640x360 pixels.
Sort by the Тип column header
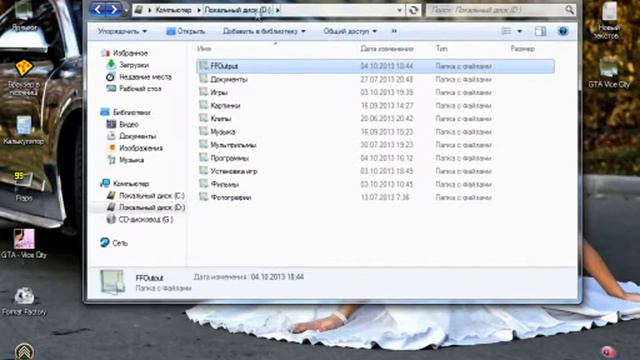pyautogui.click(x=441, y=49)
